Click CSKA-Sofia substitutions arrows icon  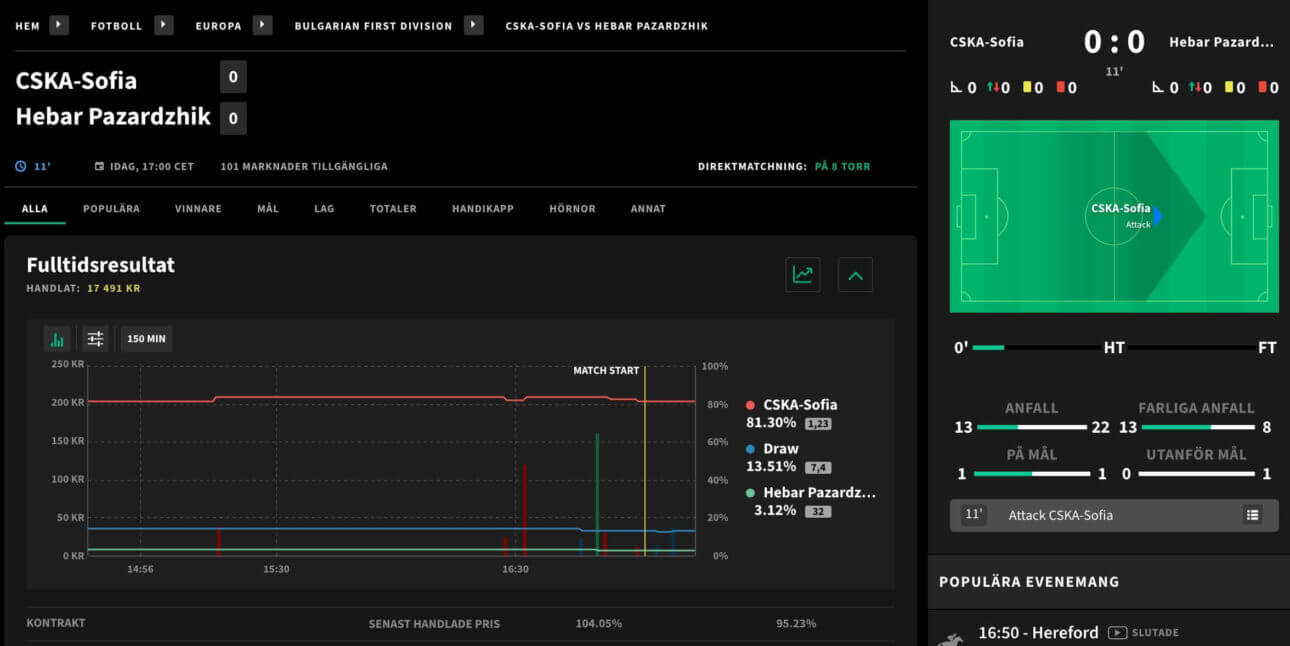tap(993, 88)
